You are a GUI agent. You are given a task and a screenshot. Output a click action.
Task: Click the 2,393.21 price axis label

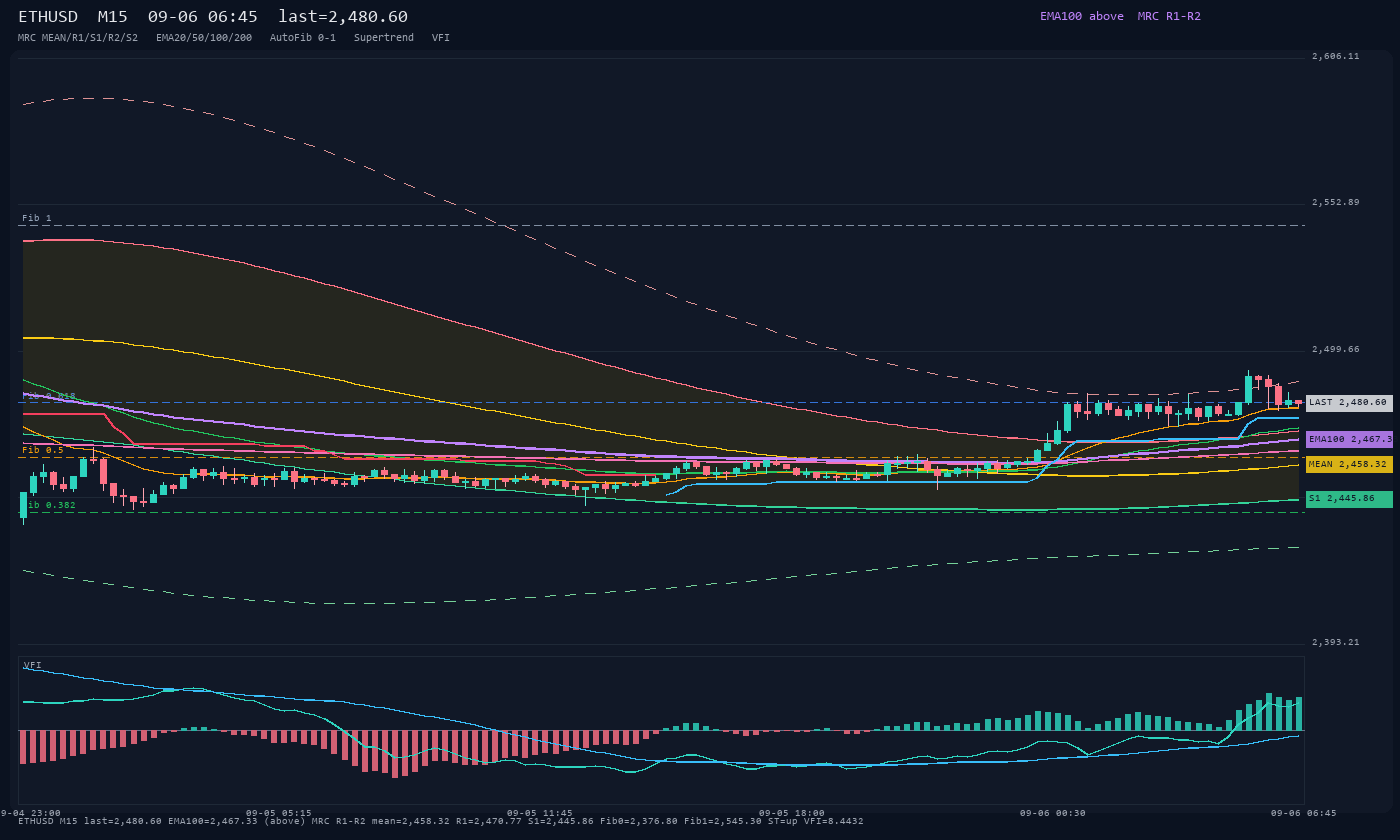pos(1336,643)
